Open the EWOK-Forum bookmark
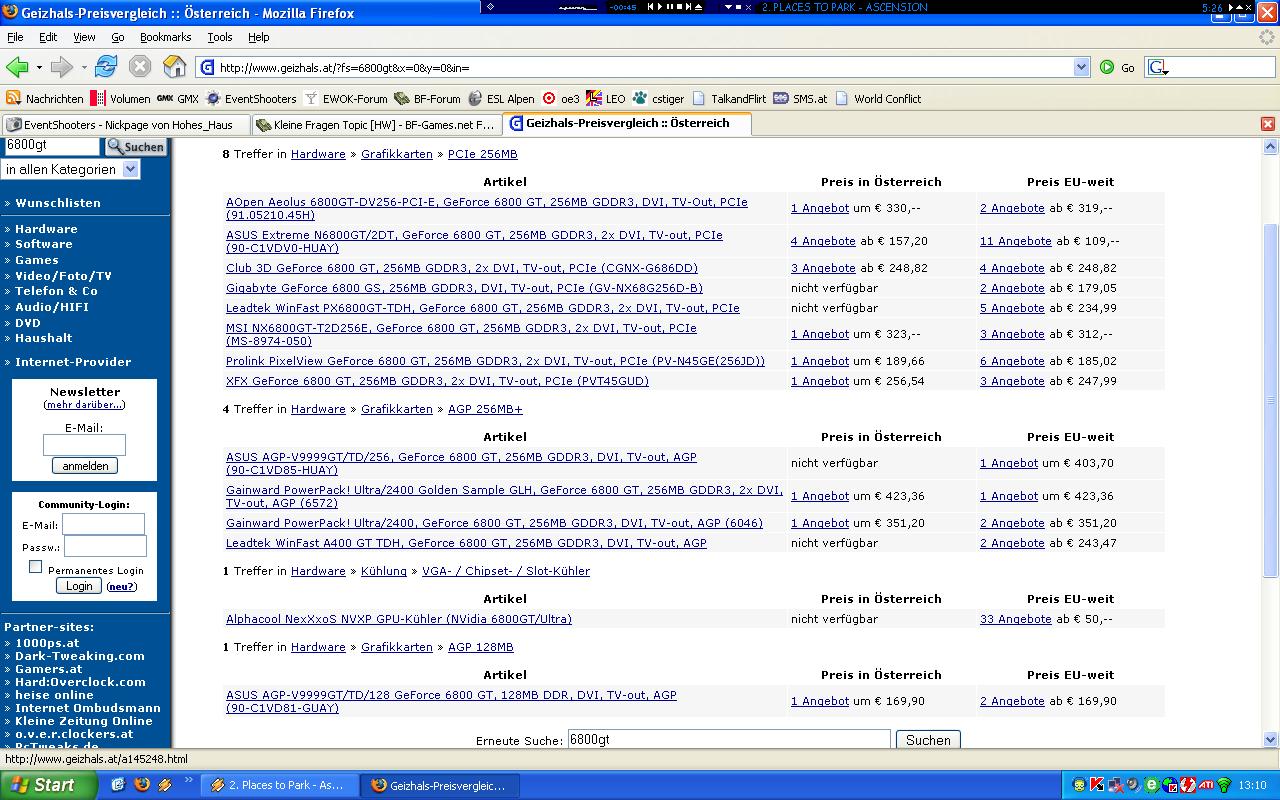Screen dimensions: 1280x800 click(345, 99)
